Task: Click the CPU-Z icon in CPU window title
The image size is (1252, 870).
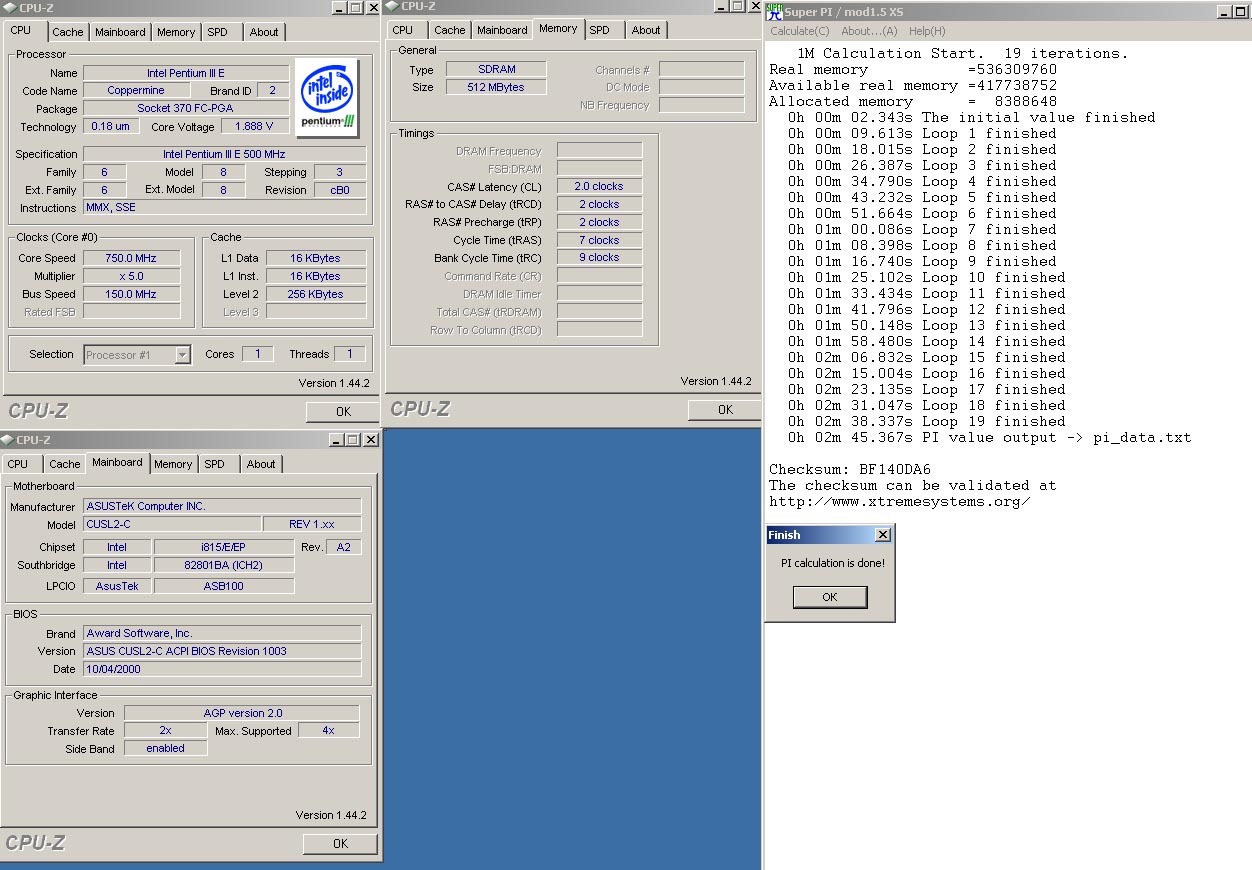Action: coord(9,8)
